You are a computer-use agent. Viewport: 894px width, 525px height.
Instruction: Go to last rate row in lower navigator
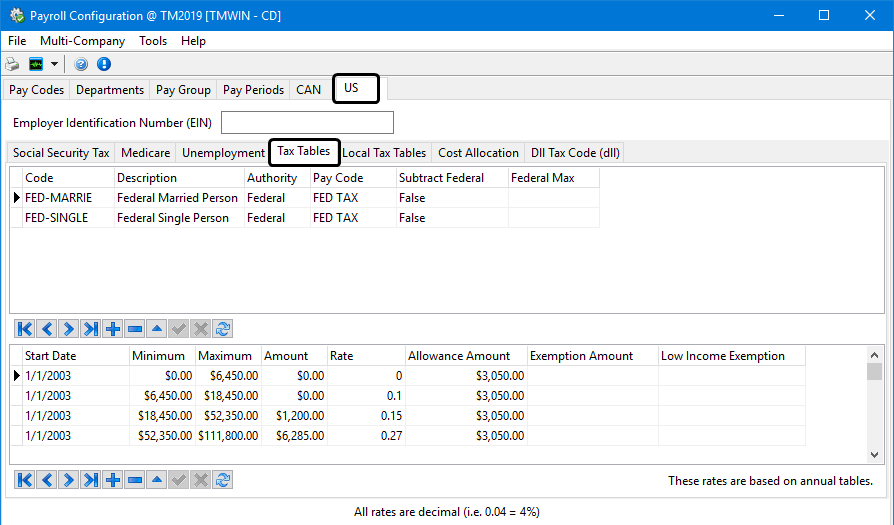click(x=91, y=481)
